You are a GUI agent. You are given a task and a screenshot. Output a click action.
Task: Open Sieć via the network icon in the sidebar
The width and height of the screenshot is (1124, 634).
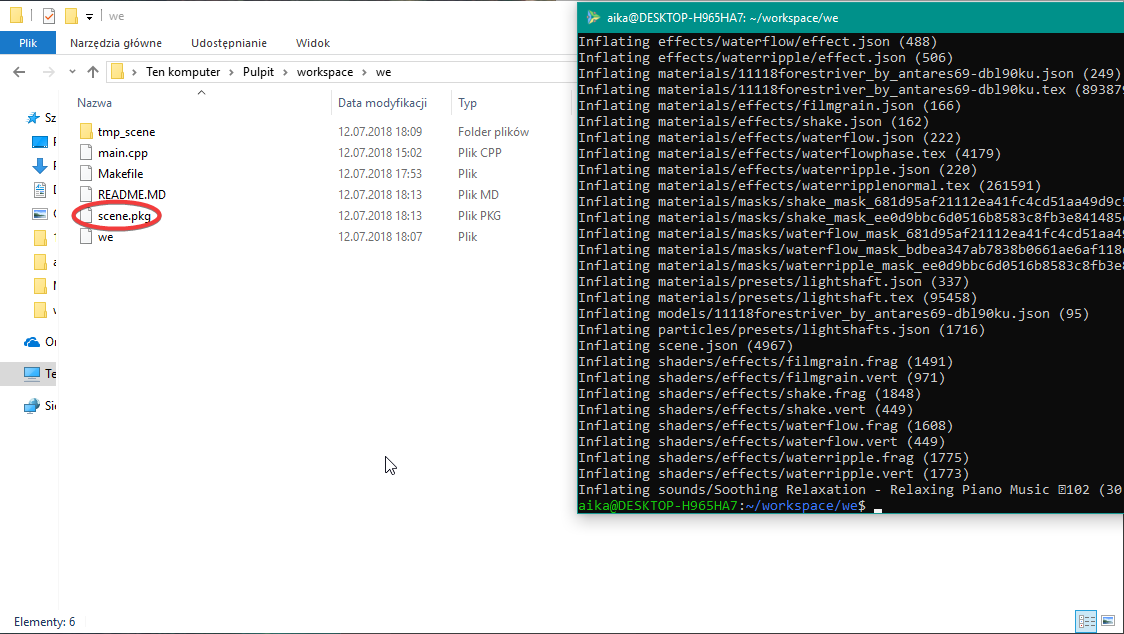coord(33,406)
